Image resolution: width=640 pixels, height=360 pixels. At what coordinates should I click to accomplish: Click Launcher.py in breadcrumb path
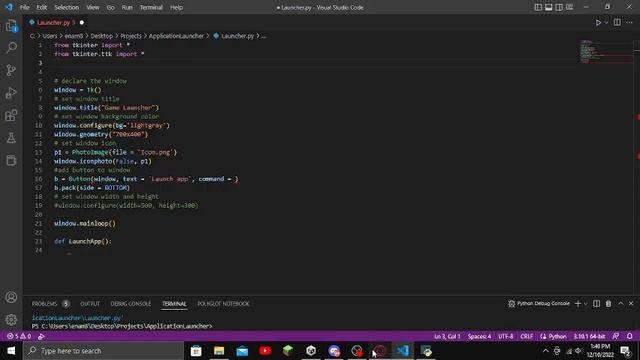[x=237, y=36]
